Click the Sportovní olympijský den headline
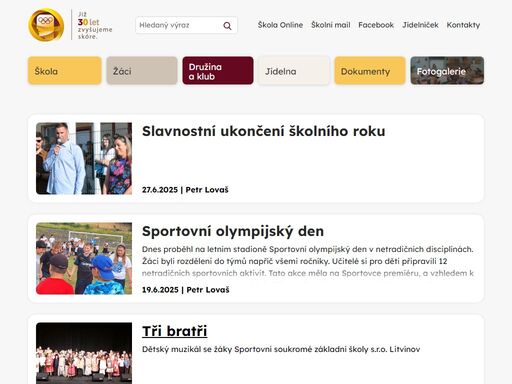Viewport: 512px width, 384px height. pyautogui.click(x=233, y=231)
